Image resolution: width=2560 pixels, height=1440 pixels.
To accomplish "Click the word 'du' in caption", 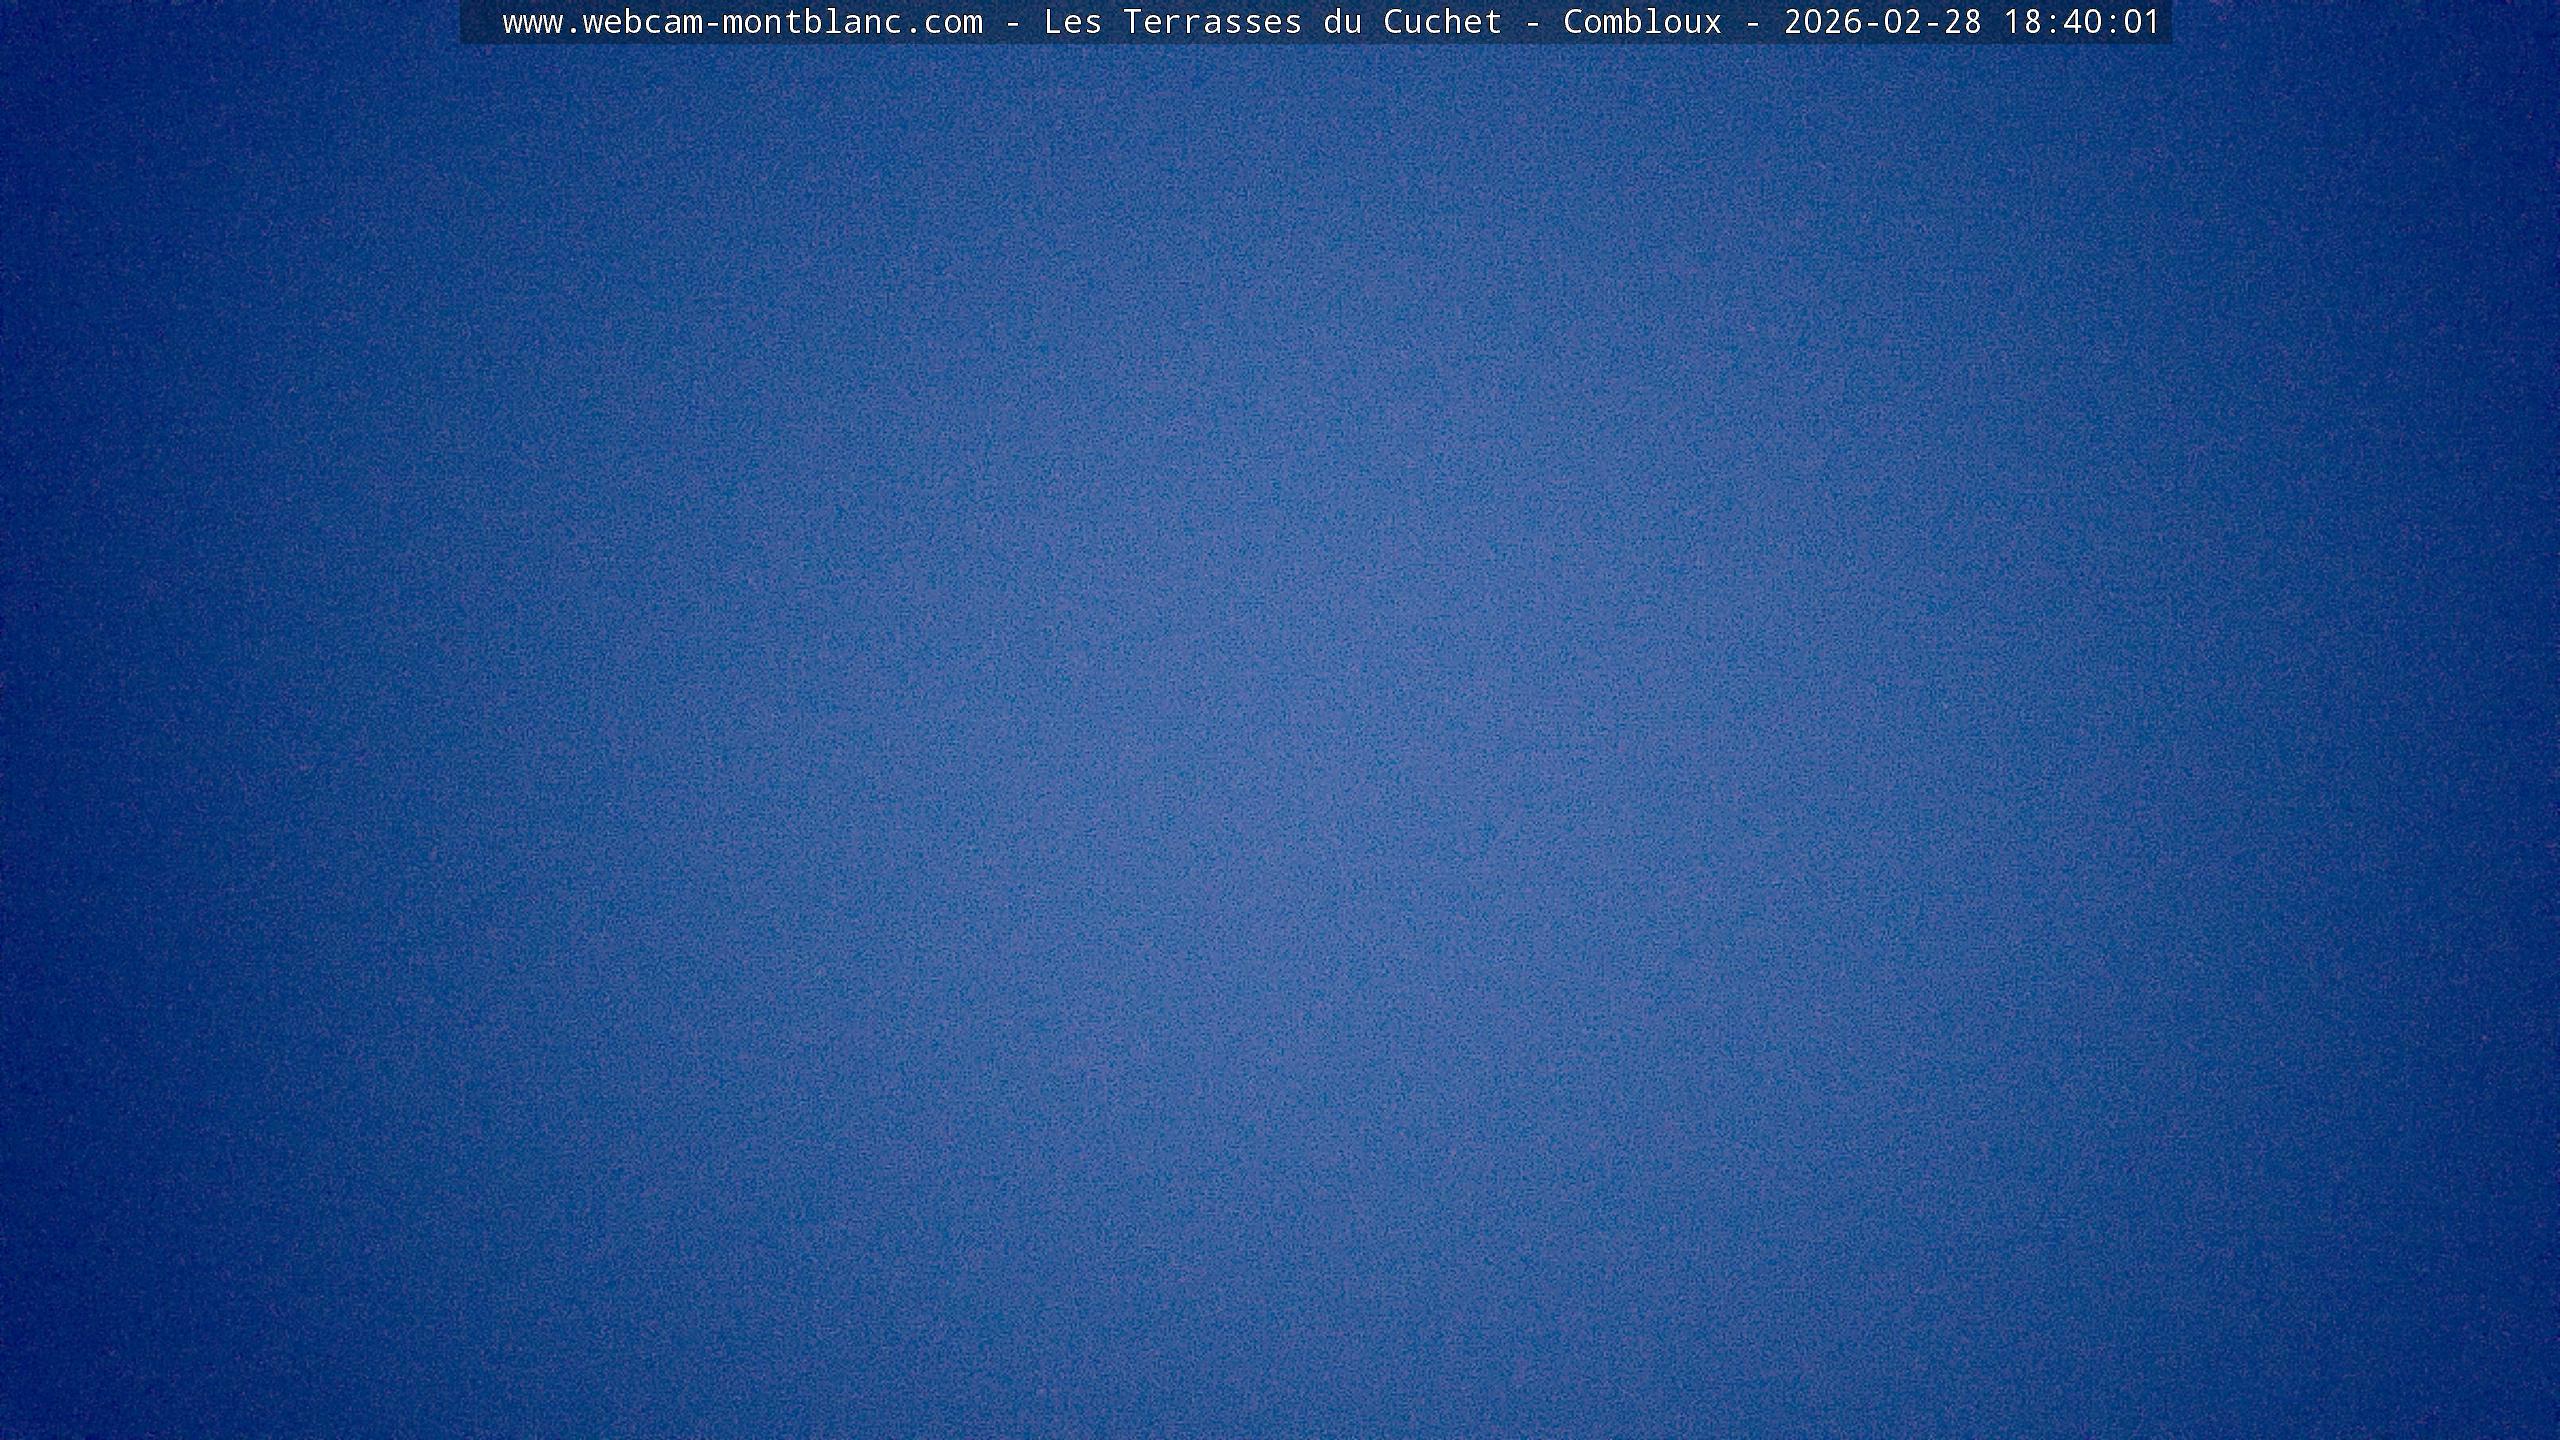I will pyautogui.click(x=1342, y=22).
